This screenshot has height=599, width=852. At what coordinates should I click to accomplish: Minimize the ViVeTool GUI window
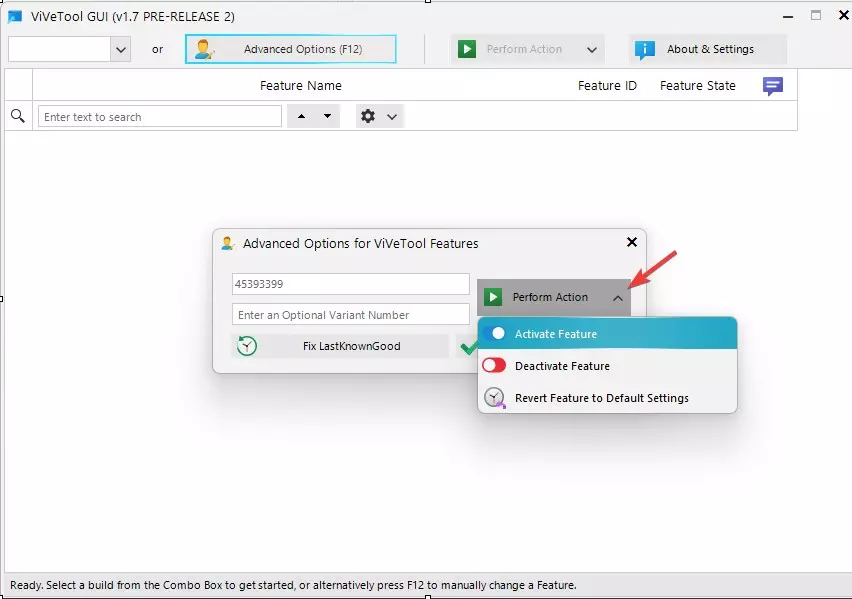(x=788, y=17)
